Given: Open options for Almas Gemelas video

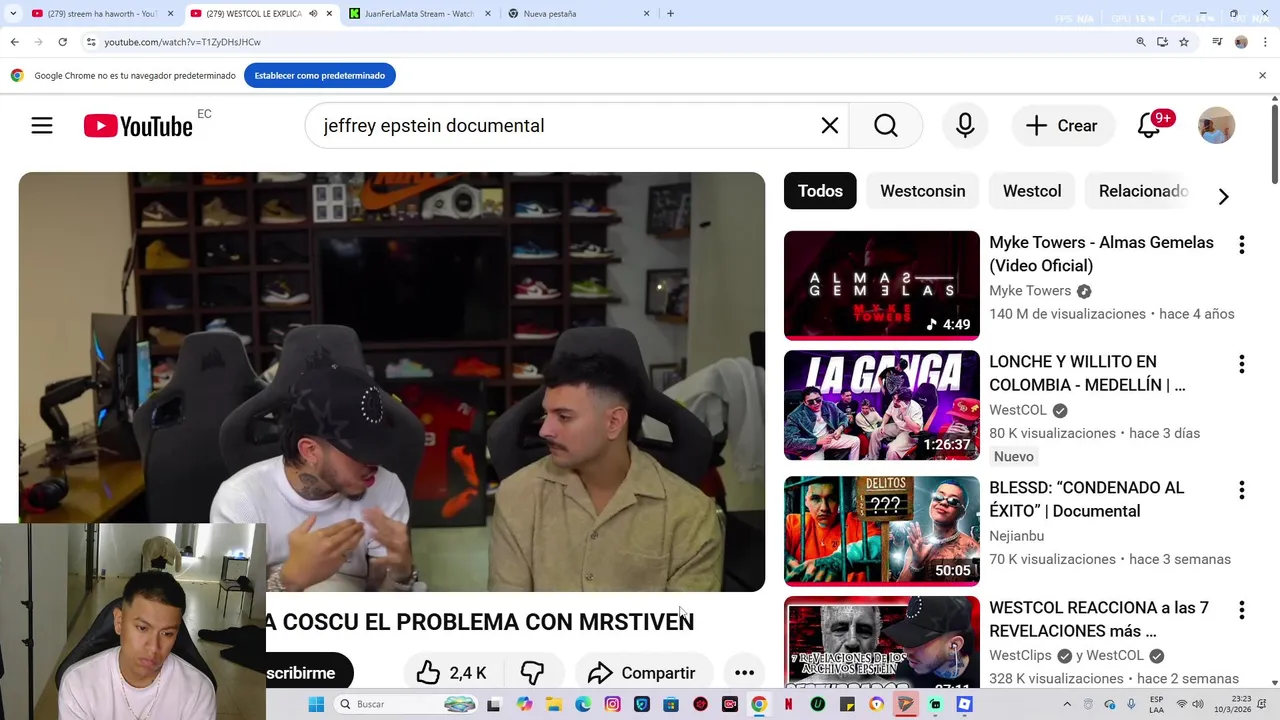Looking at the screenshot, I should pos(1241,244).
